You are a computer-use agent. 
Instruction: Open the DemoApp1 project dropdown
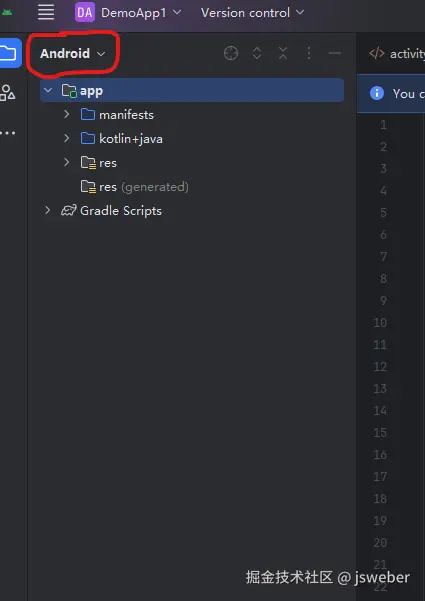pyautogui.click(x=128, y=12)
